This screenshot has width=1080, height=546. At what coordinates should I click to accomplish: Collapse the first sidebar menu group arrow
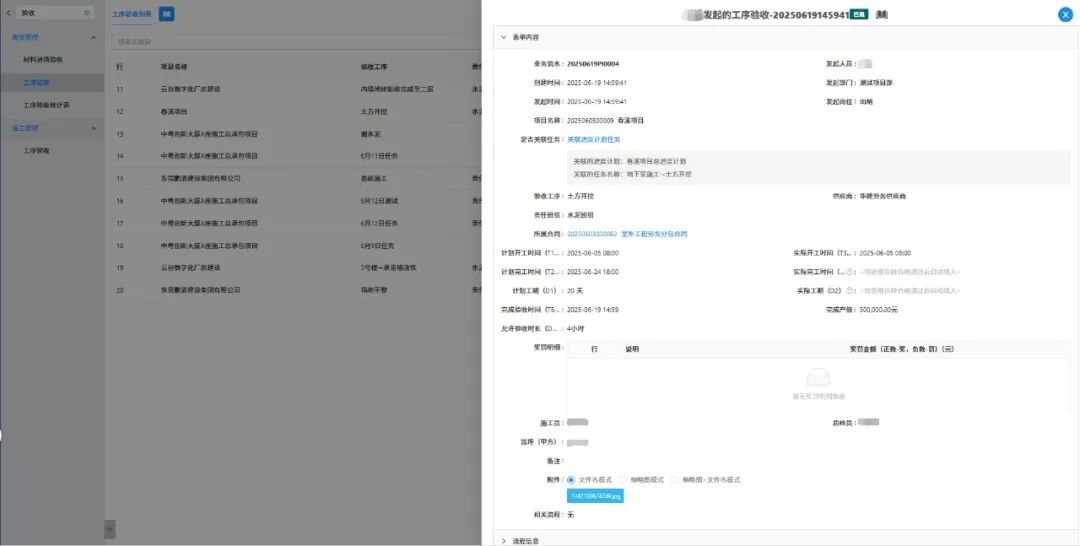pos(94,37)
